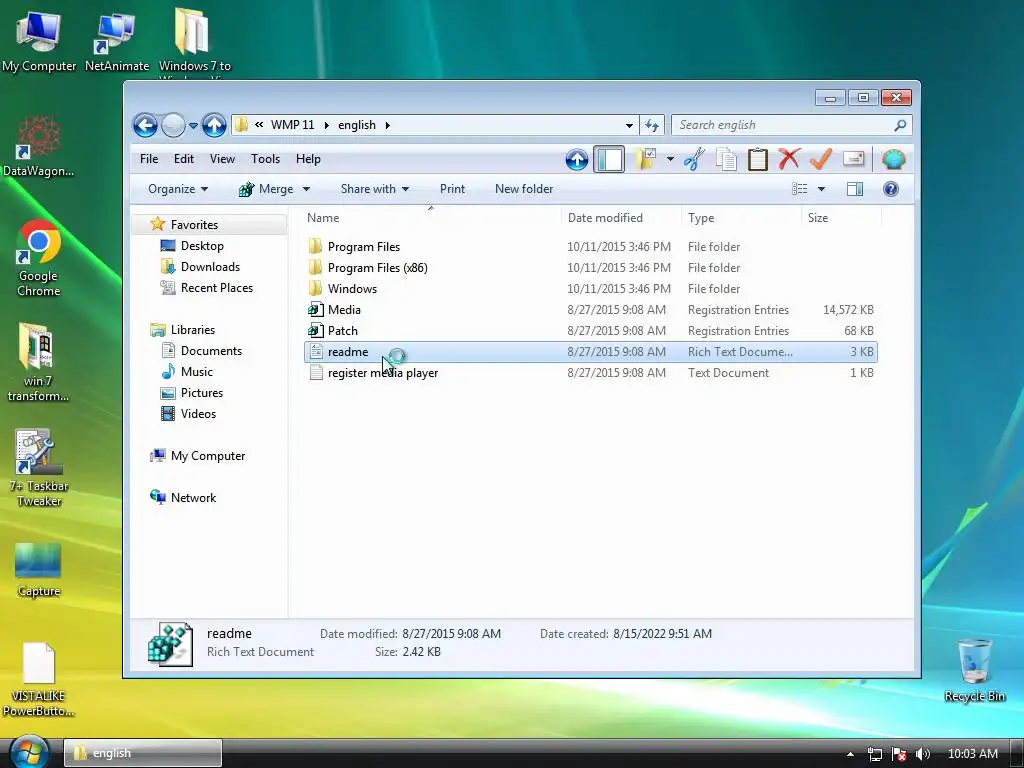Click the volume speaker tray icon

(922, 754)
